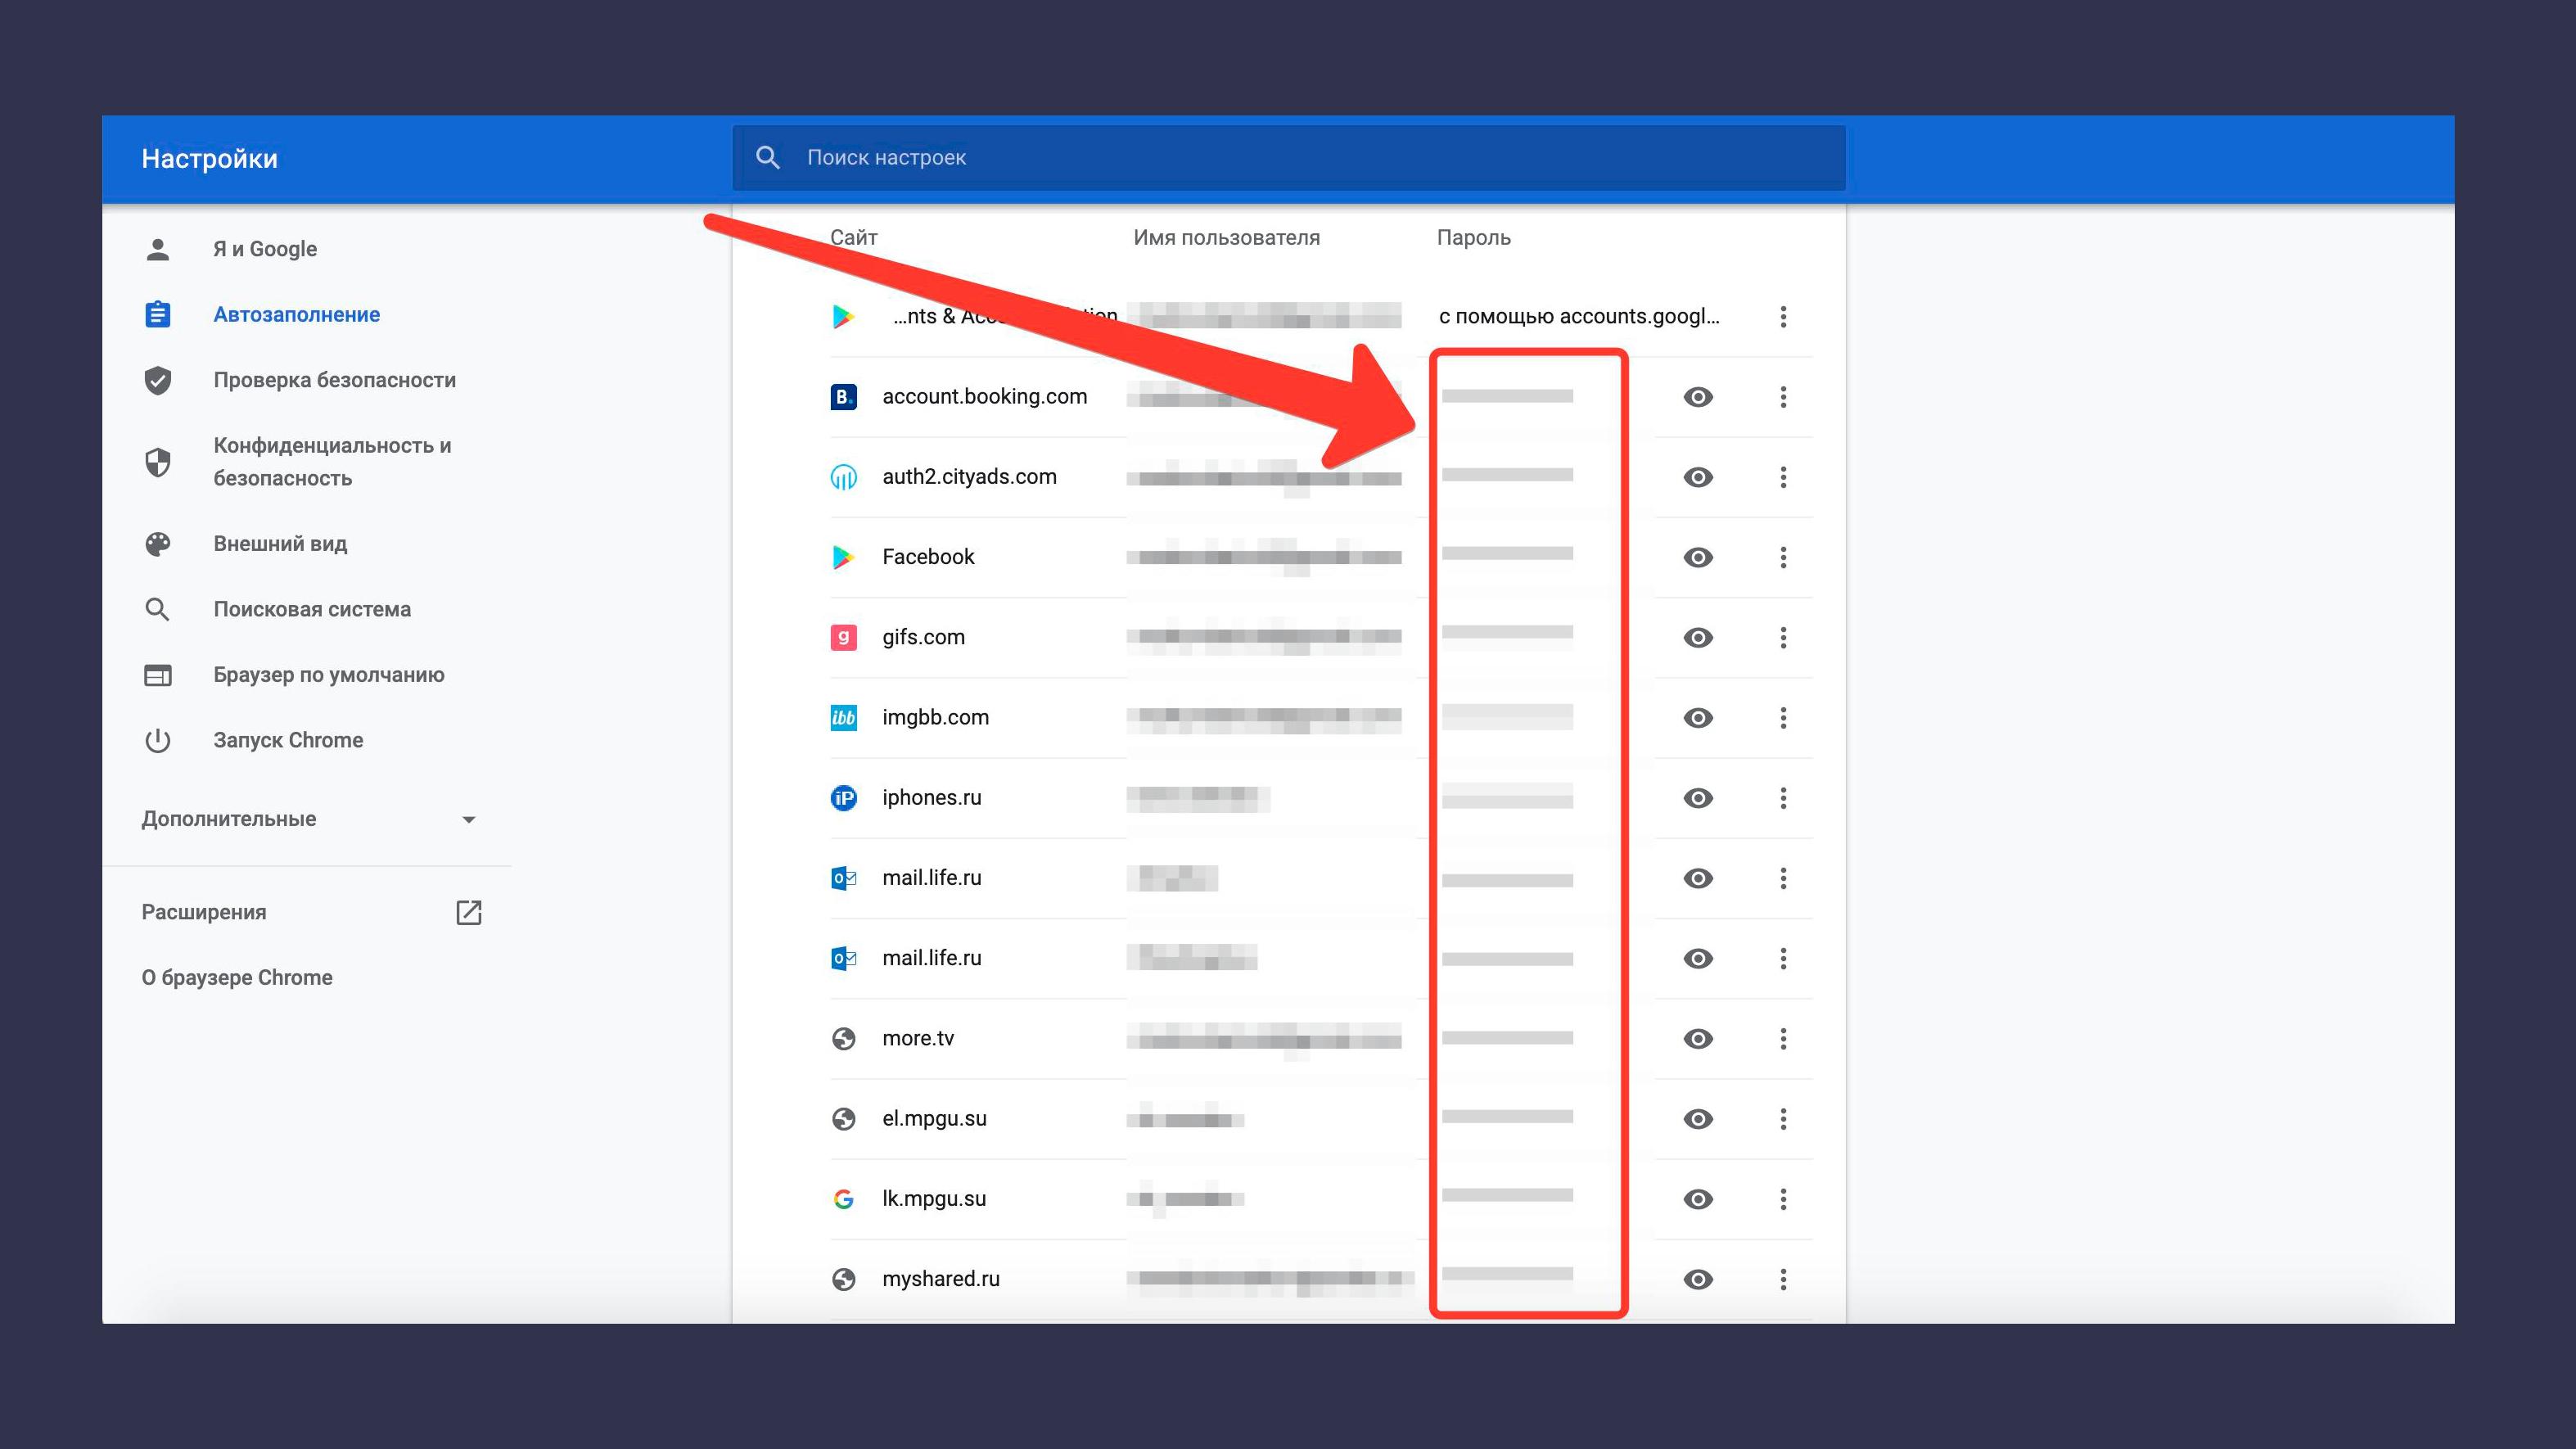Reveal the gifs.com password
Viewport: 2576px width, 1449px height.
[x=1697, y=637]
